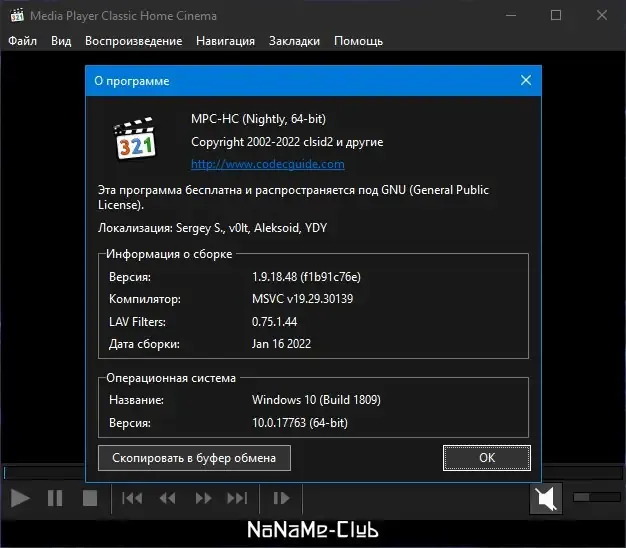
Task: Click the frame-step icon
Action: coord(281,498)
